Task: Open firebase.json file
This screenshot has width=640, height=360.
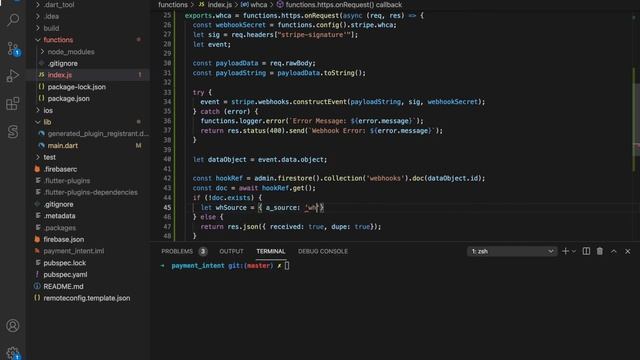Action: [x=64, y=240]
